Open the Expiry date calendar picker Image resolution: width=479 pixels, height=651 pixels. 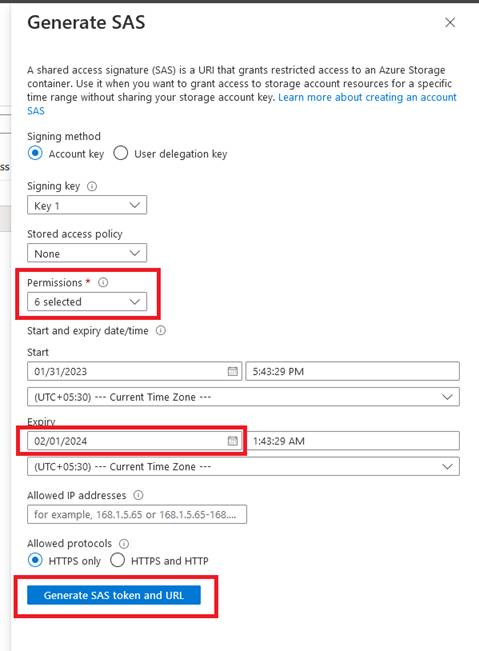click(233, 441)
